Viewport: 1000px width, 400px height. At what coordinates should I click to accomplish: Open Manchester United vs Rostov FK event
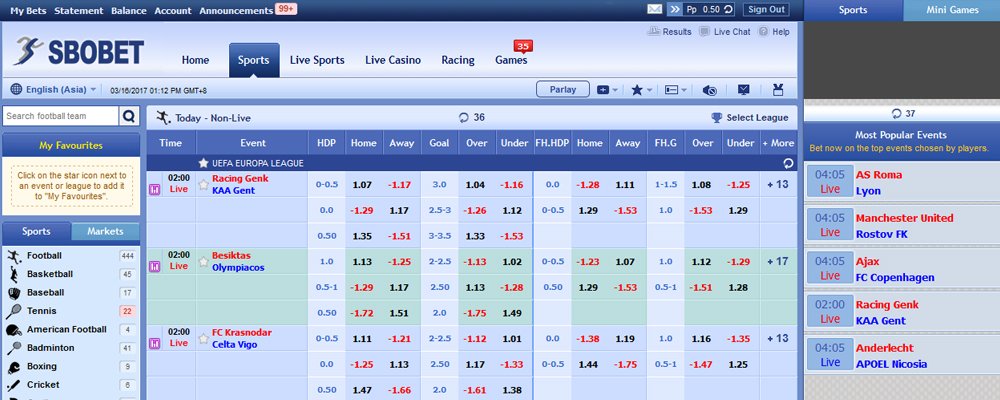tap(902, 226)
